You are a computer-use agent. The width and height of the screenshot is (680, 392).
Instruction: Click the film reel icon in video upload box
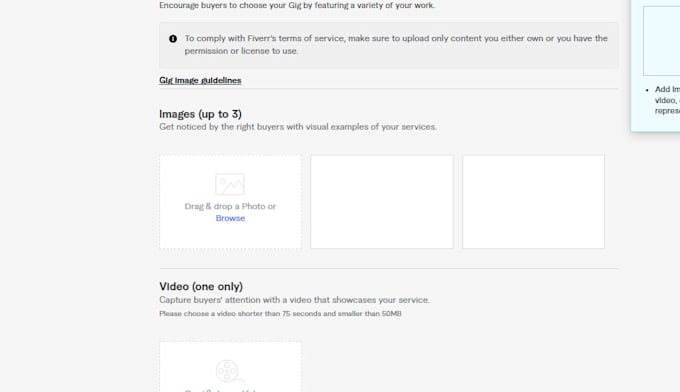tap(229, 371)
